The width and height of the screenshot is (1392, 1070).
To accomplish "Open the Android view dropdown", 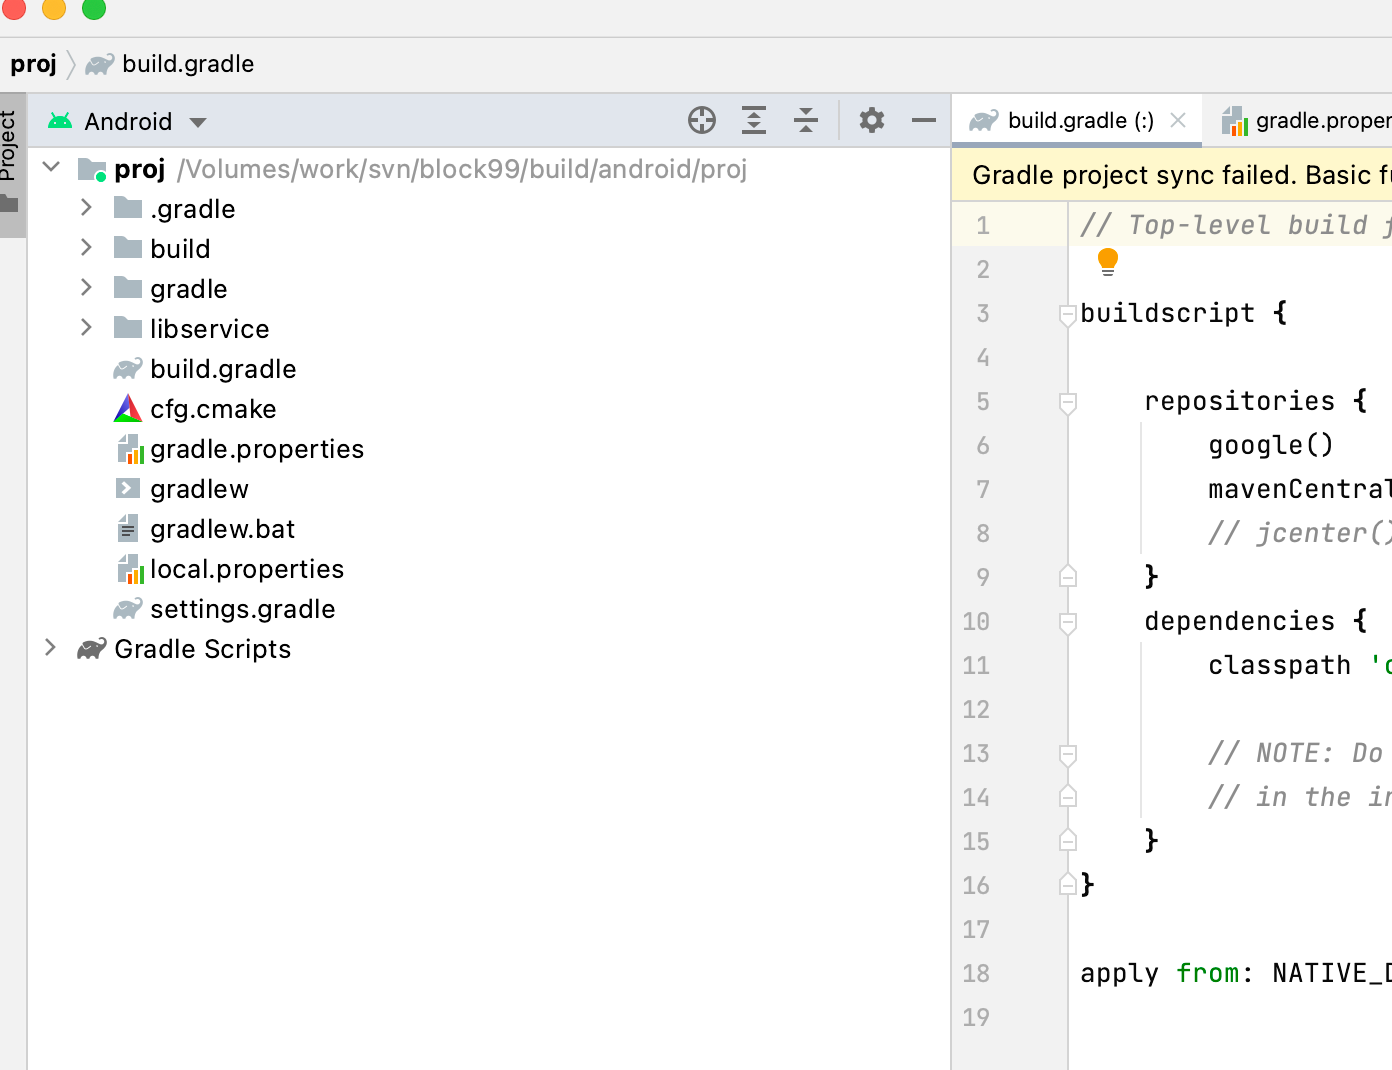I will click(198, 122).
